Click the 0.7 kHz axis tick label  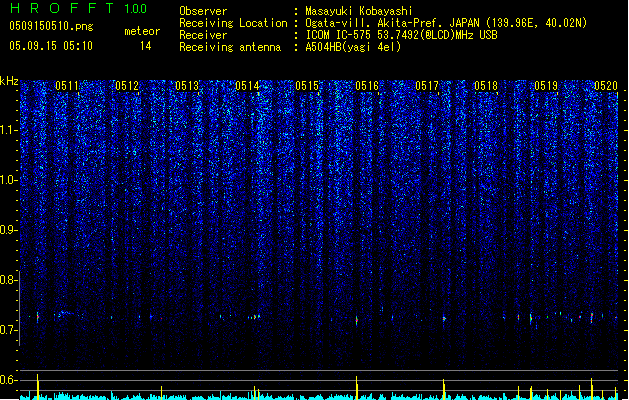9,330
